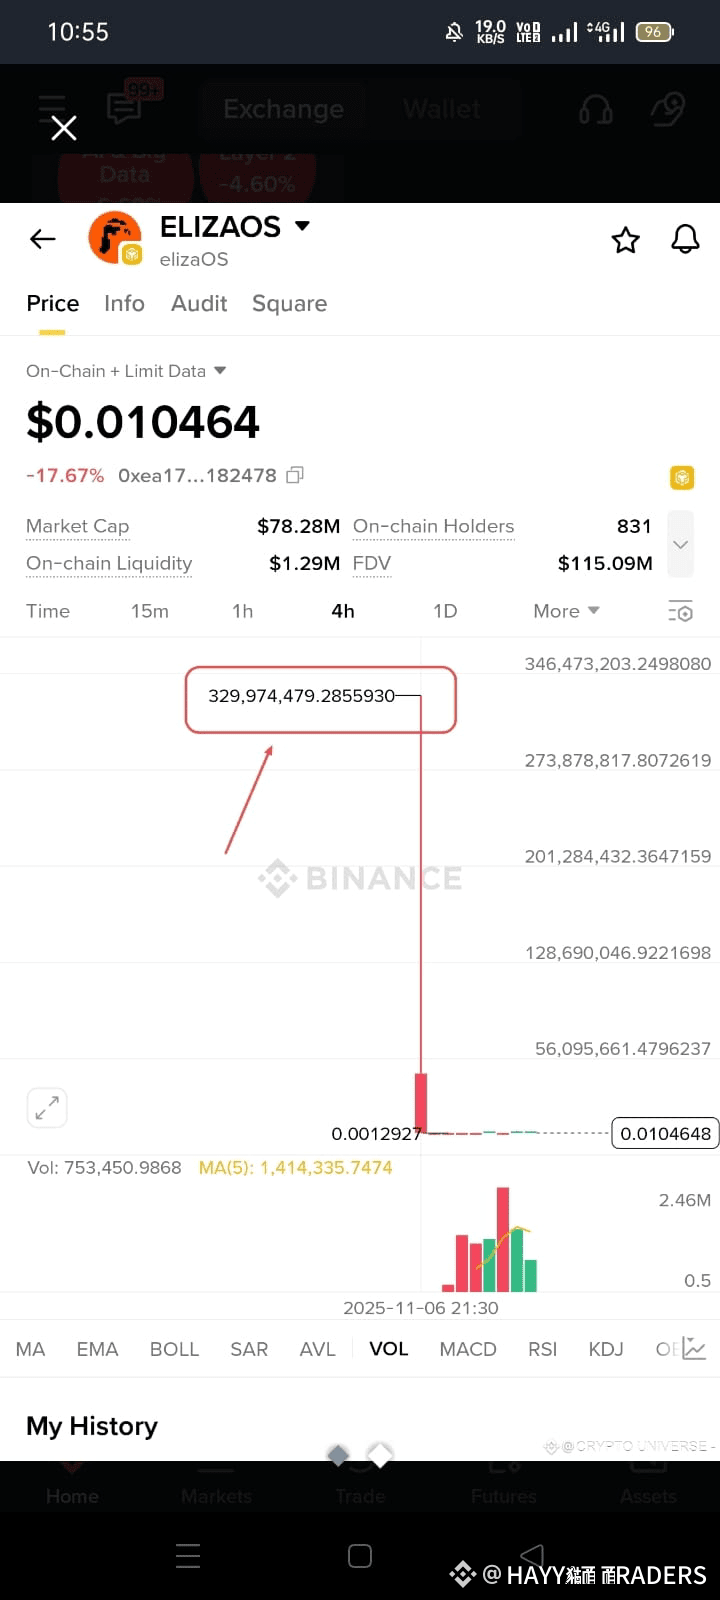Open More timeframes dropdown
This screenshot has height=1600, width=720.
(566, 611)
